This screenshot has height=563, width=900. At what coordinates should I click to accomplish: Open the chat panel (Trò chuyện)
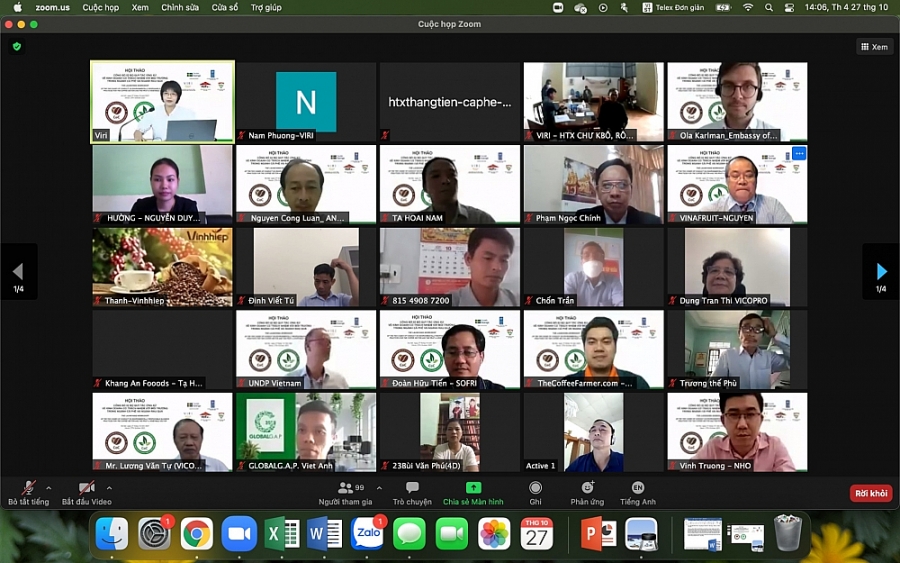(412, 489)
